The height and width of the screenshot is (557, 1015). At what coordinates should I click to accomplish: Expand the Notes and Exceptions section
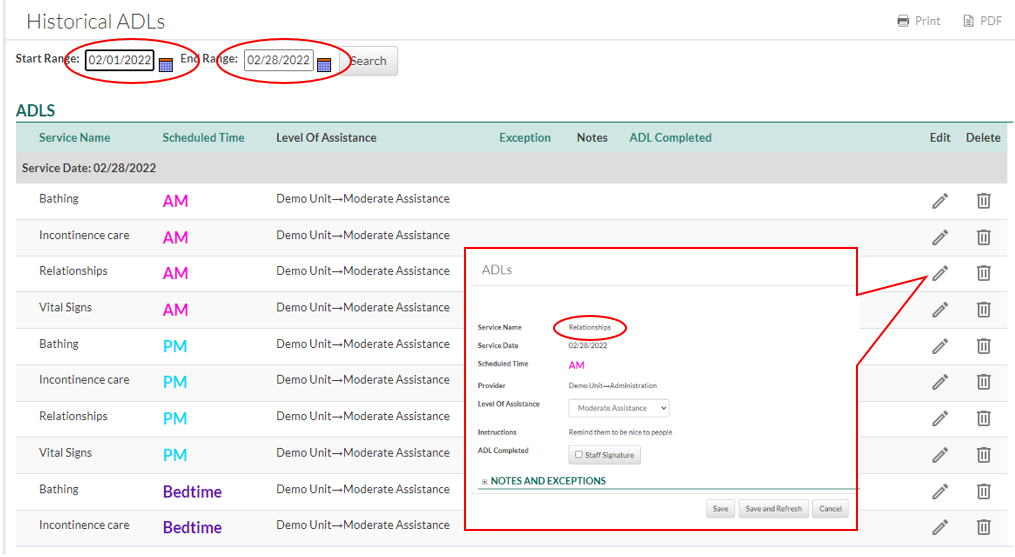click(x=485, y=481)
